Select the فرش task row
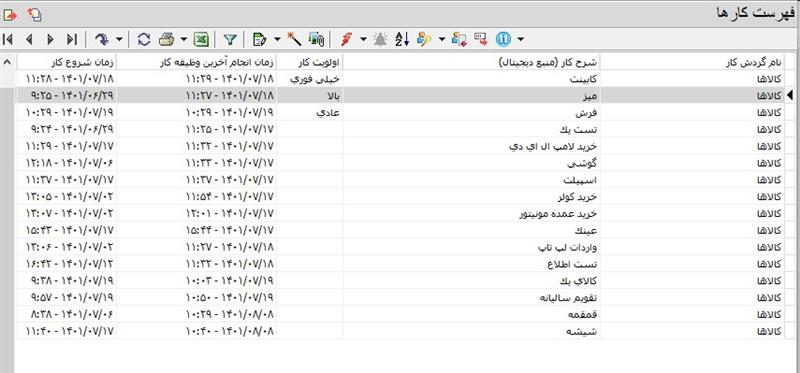 point(400,112)
